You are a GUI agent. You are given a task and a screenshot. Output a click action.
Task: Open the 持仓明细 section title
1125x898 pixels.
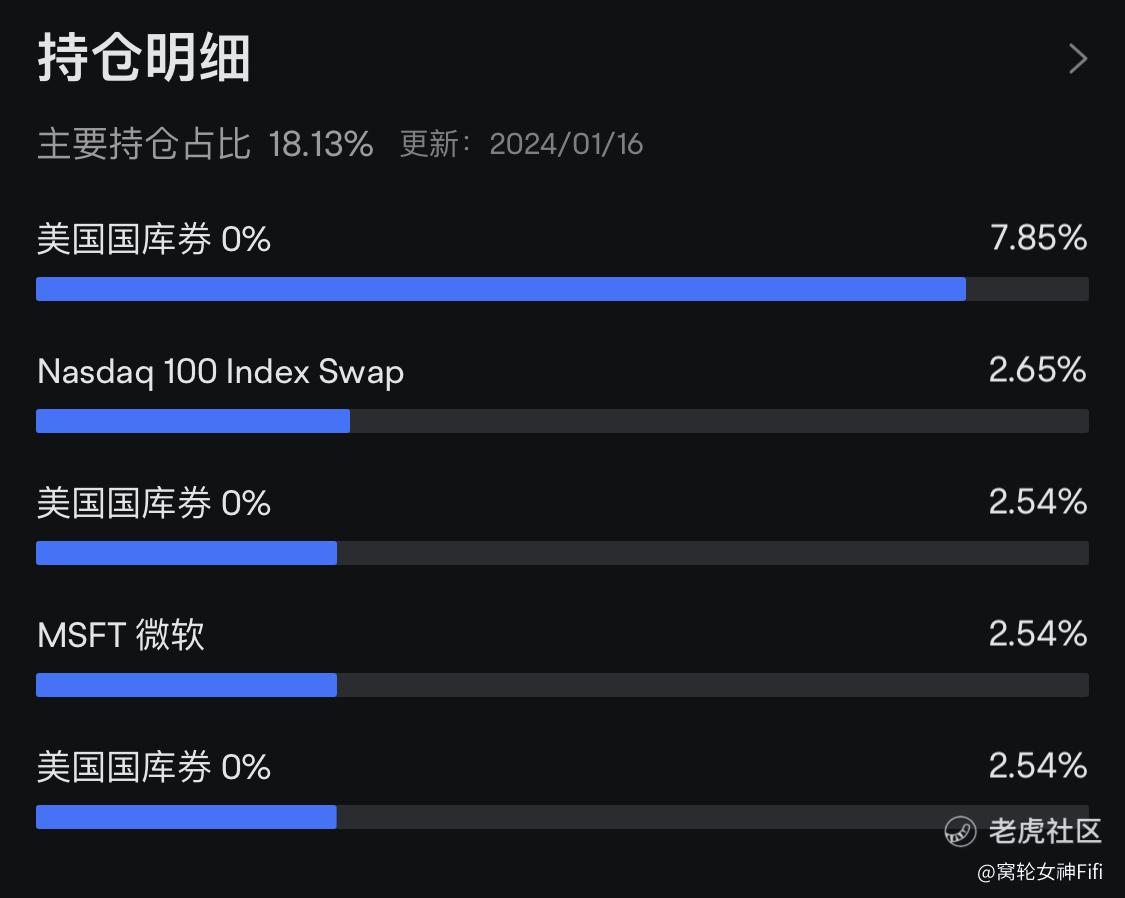pos(144,58)
